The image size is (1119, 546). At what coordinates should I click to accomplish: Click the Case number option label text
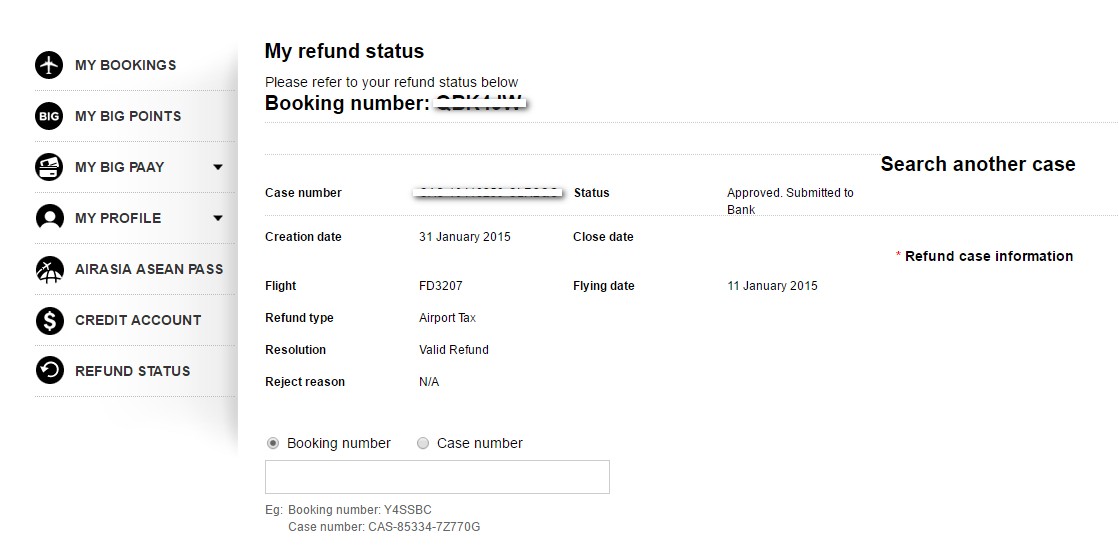pyautogui.click(x=479, y=443)
